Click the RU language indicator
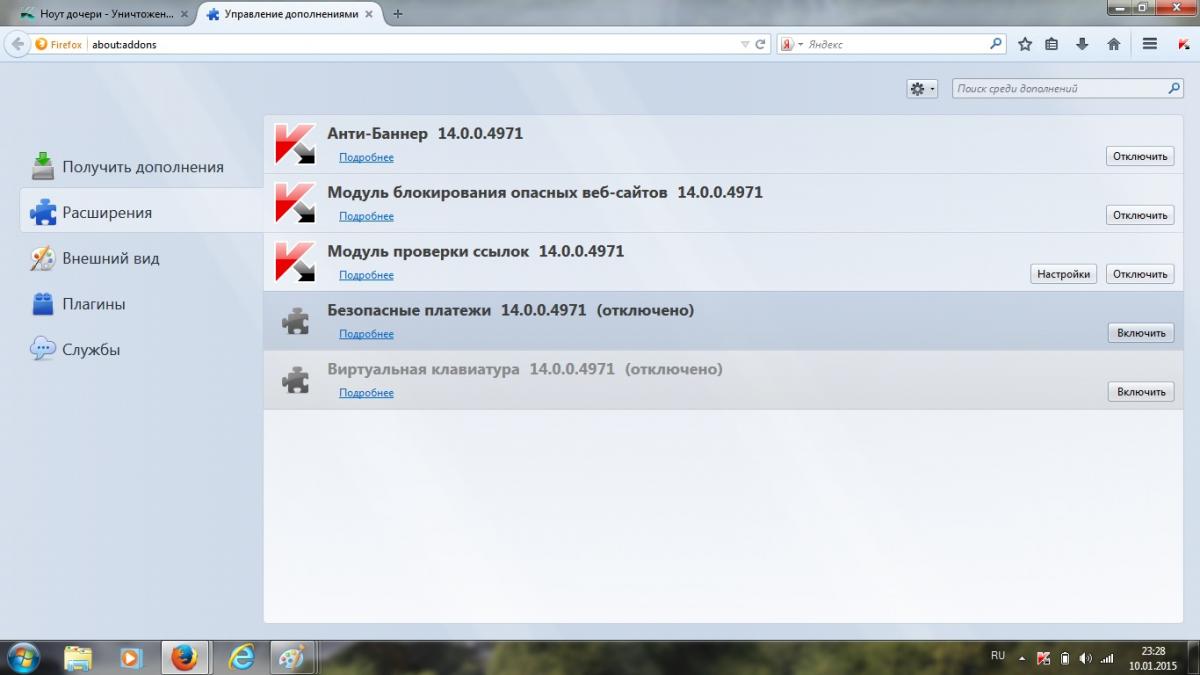Screen dimensions: 1200x675 point(998,656)
